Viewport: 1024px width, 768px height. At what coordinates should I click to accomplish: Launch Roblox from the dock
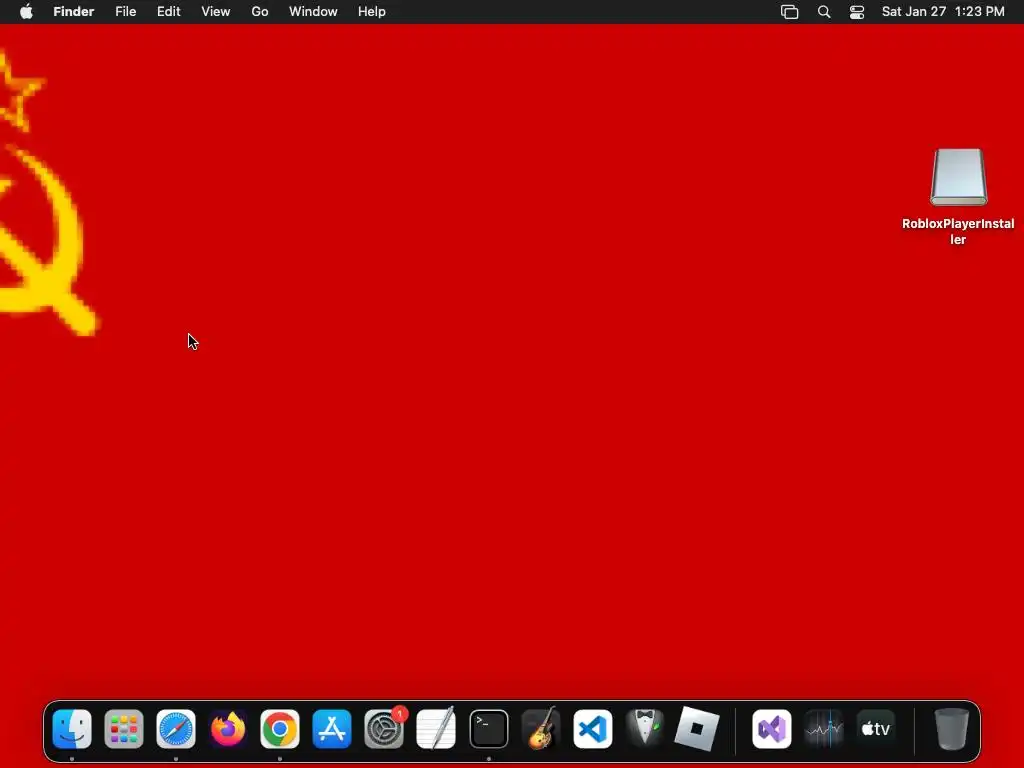point(697,729)
